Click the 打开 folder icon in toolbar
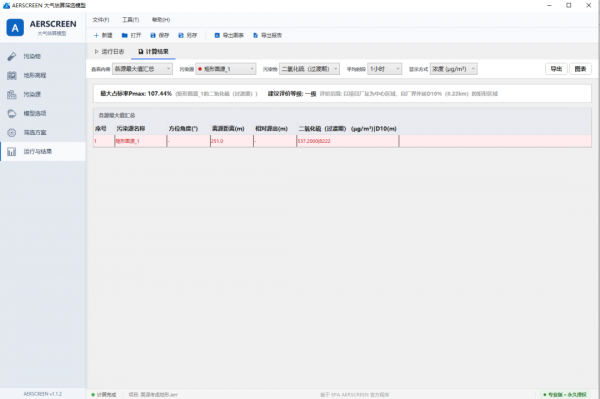 (x=125, y=35)
